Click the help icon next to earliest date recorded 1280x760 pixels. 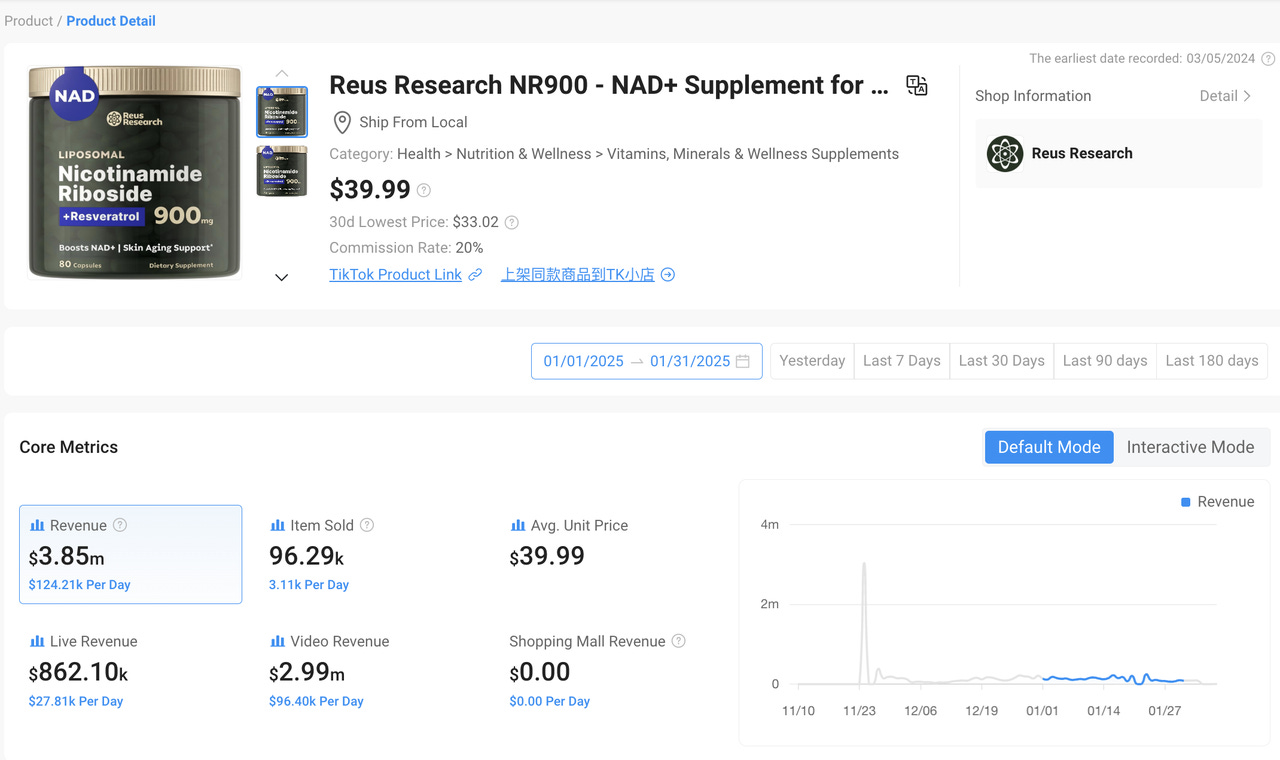click(x=1268, y=58)
